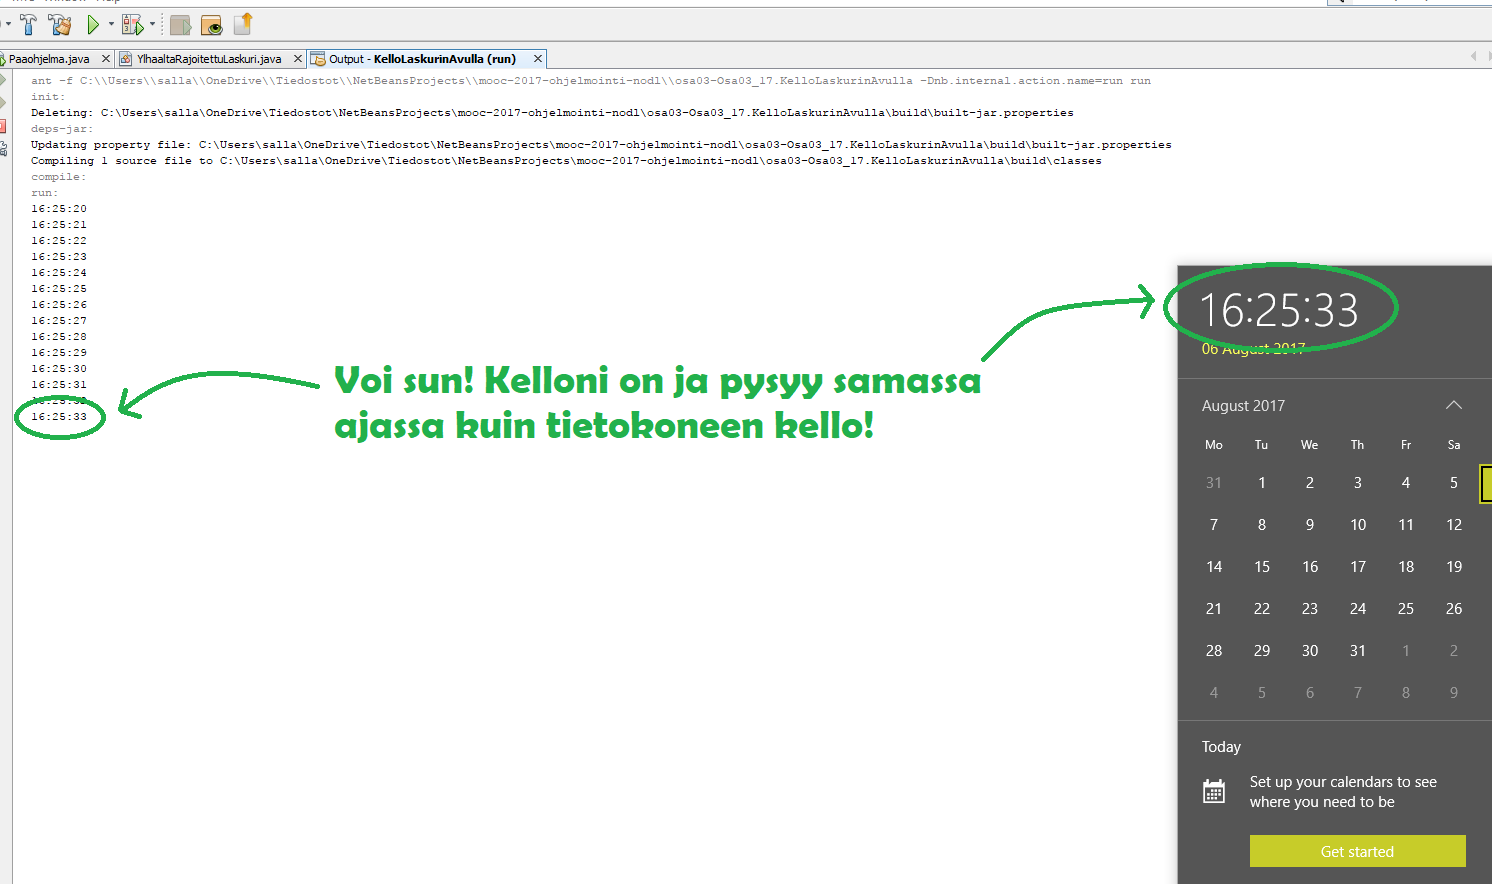This screenshot has width=1492, height=884.
Task: Collapse the calendar with the chevron up
Action: click(1454, 405)
